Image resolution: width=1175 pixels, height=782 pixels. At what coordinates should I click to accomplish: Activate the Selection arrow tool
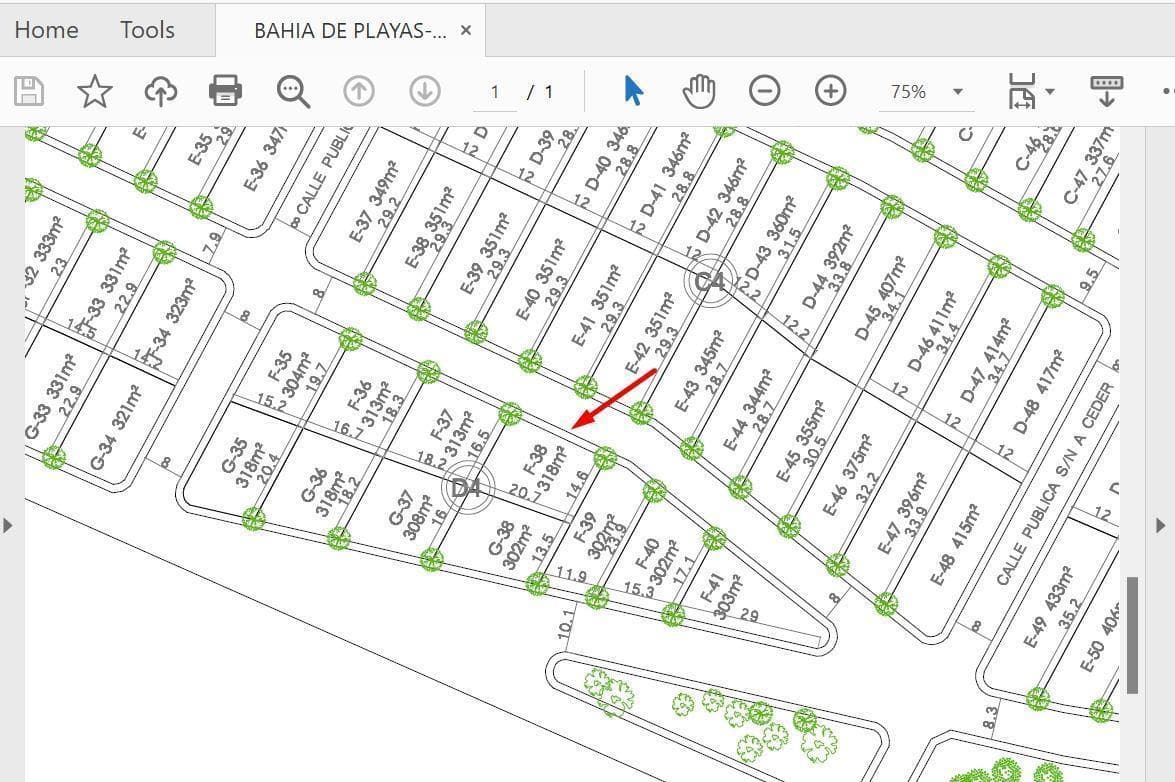[x=633, y=91]
